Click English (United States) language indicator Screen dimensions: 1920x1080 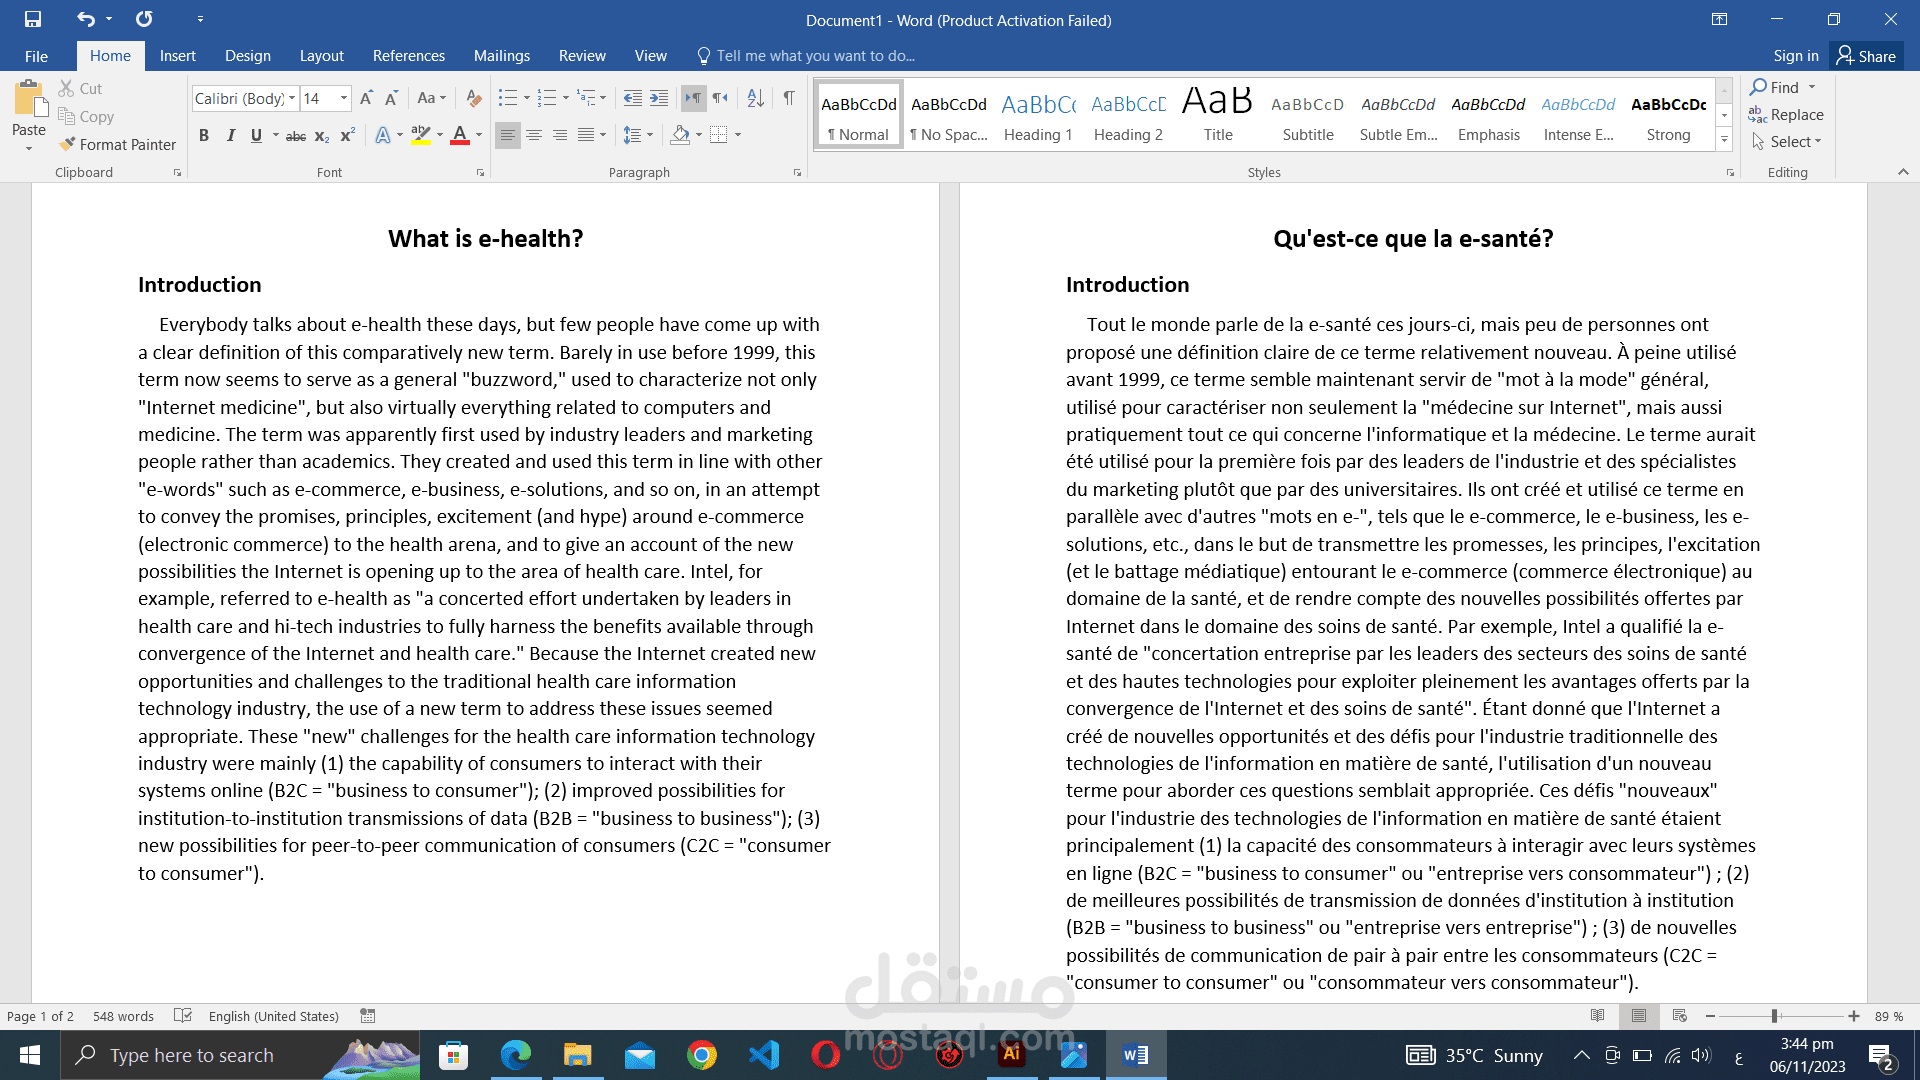click(x=274, y=1016)
